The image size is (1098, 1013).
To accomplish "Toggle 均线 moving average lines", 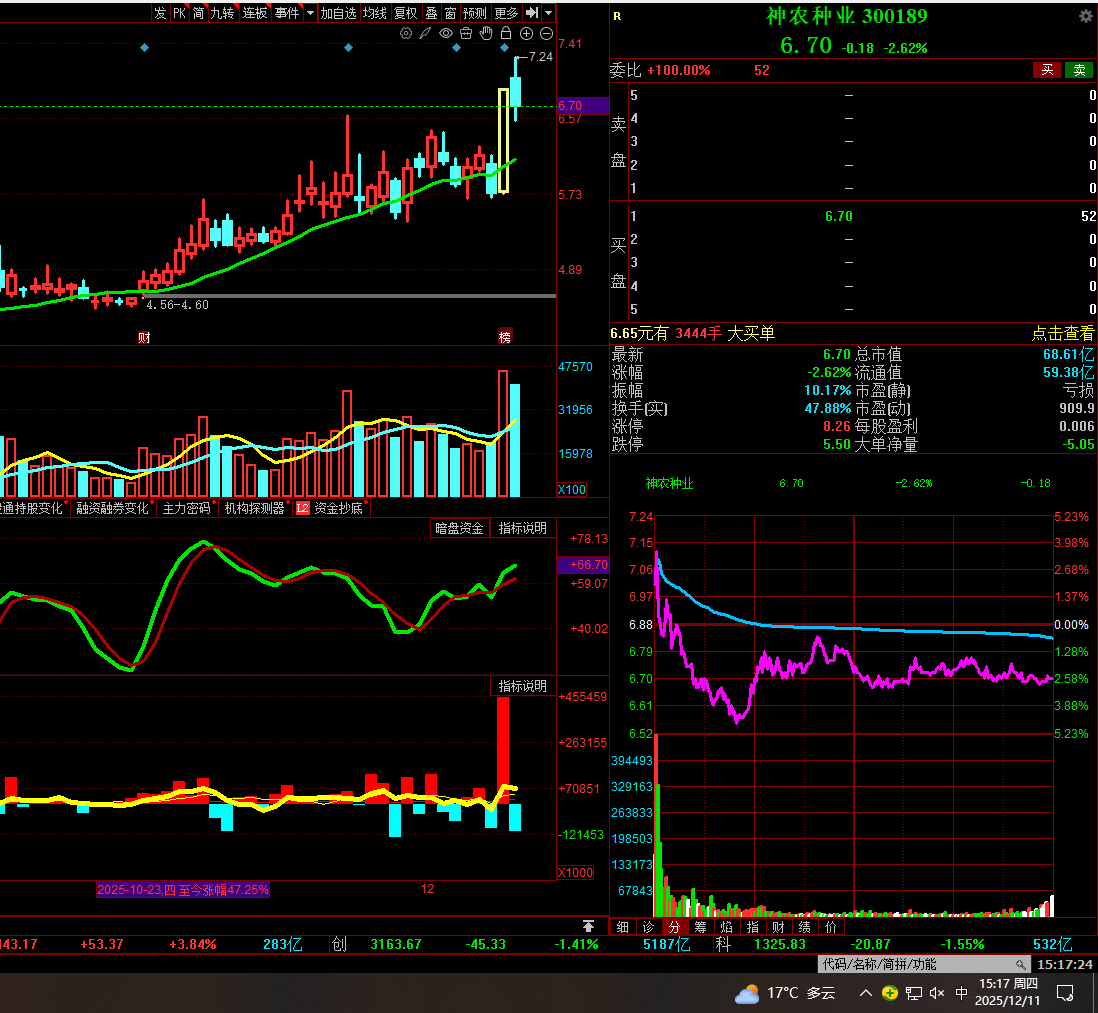I will (x=375, y=13).
